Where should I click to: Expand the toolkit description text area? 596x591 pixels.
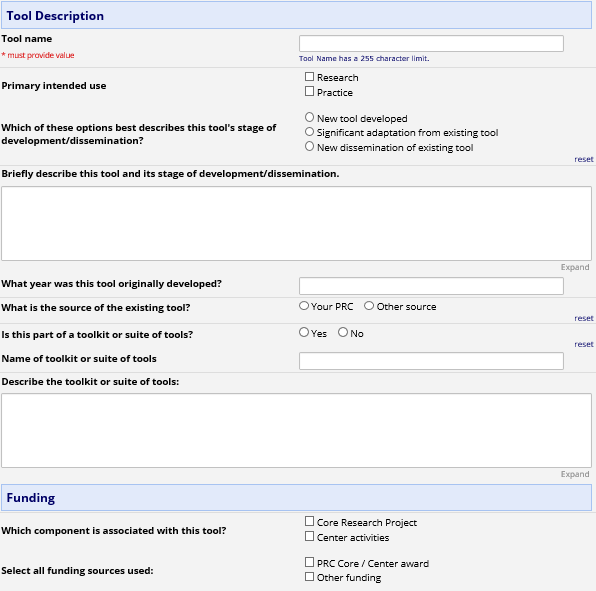click(575, 474)
